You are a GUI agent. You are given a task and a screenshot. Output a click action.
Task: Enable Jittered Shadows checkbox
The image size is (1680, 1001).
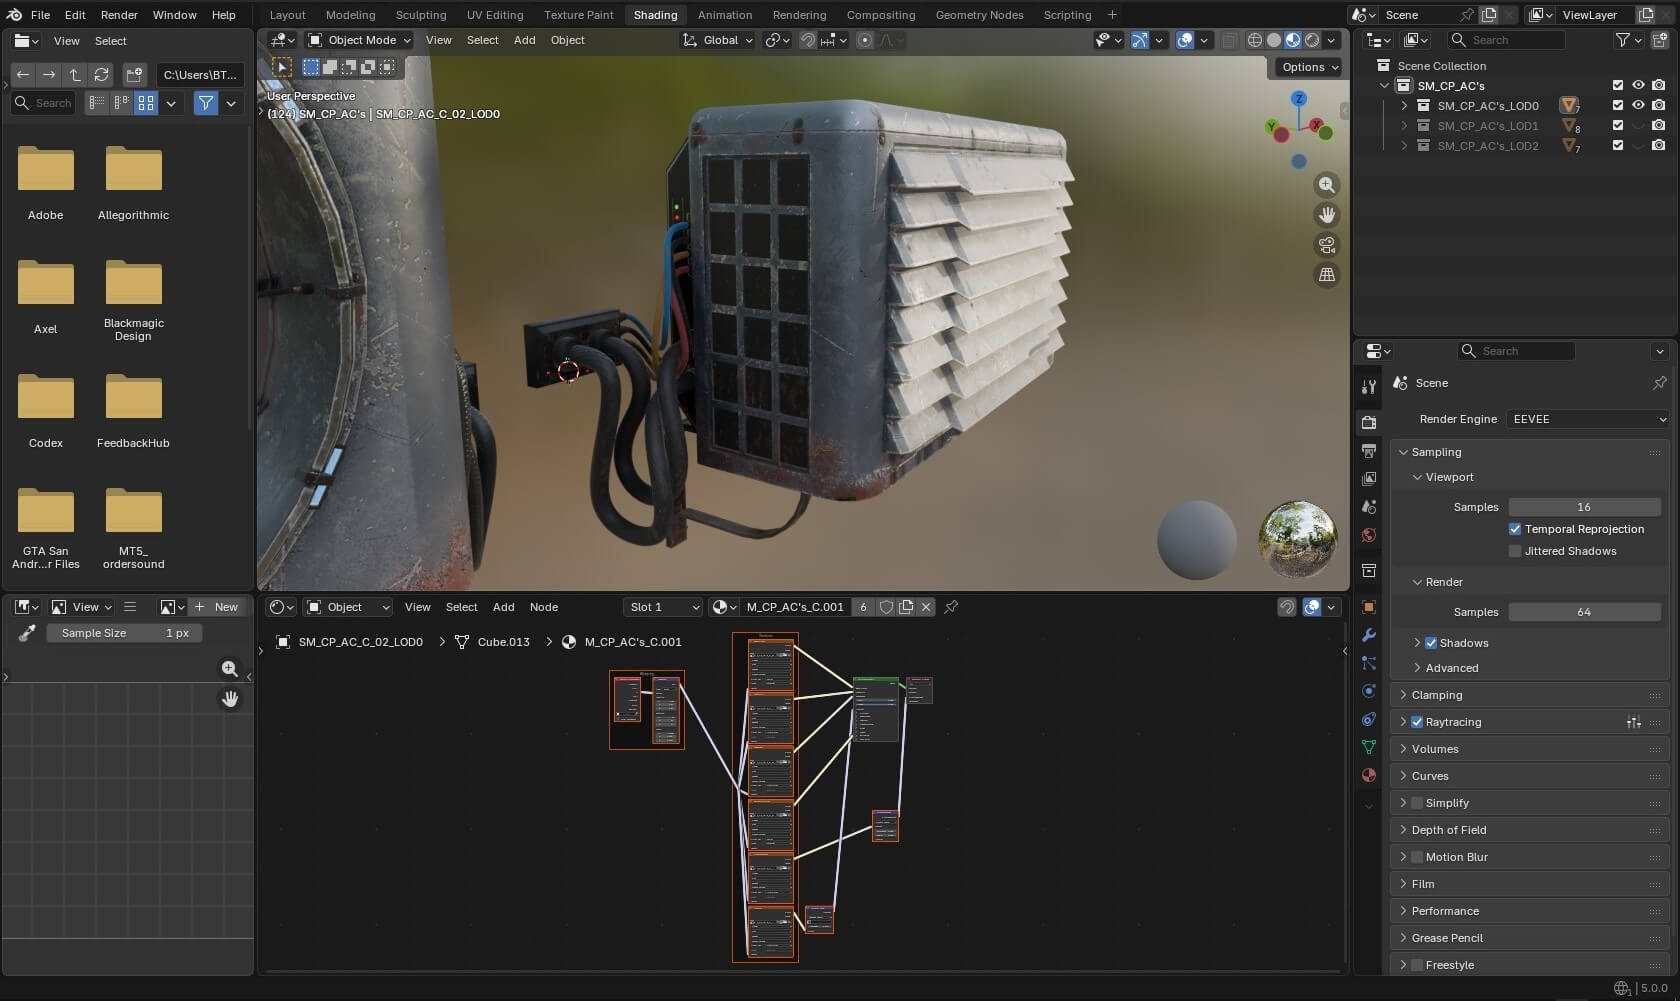pyautogui.click(x=1515, y=551)
